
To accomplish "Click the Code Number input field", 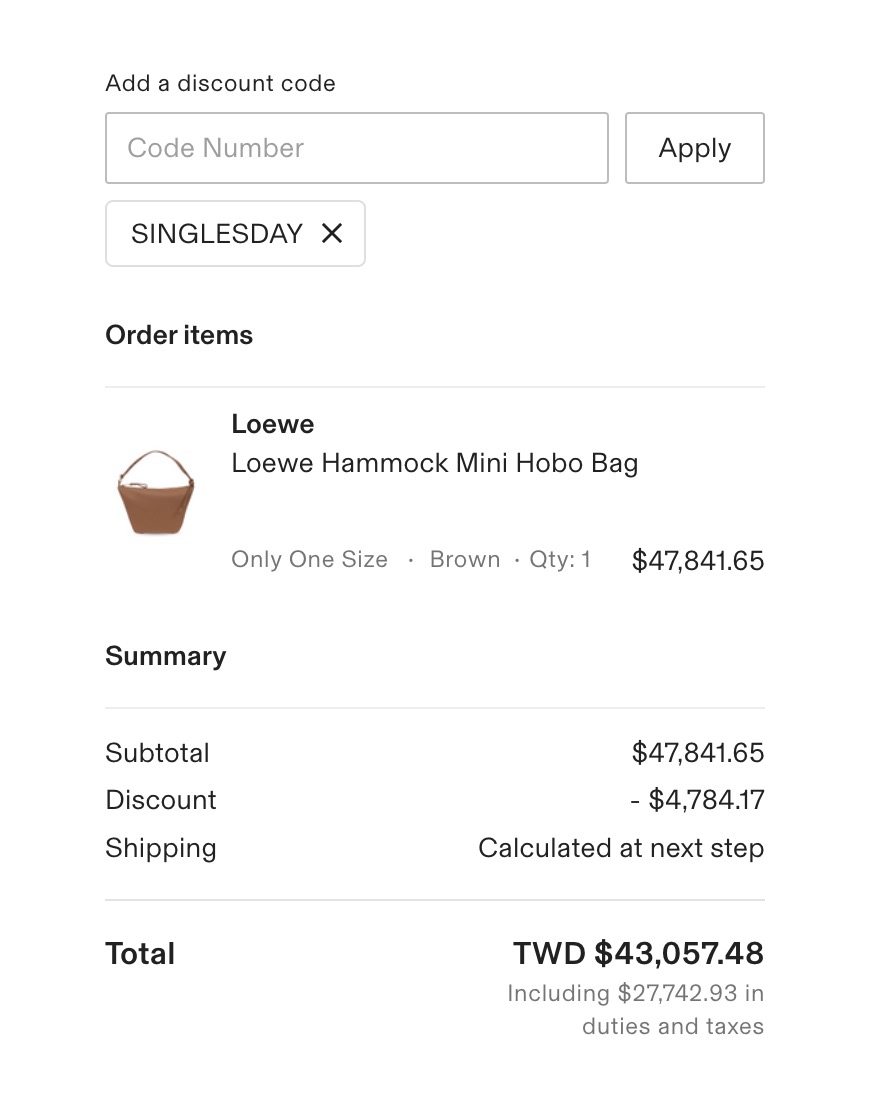I will 356,148.
